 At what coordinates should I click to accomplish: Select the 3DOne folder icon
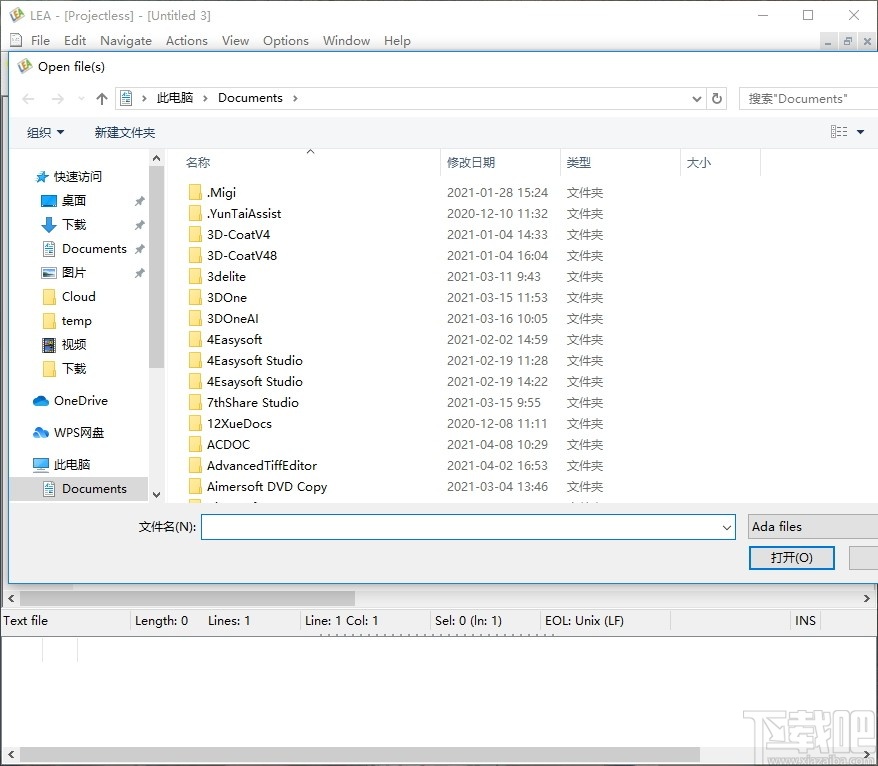195,297
